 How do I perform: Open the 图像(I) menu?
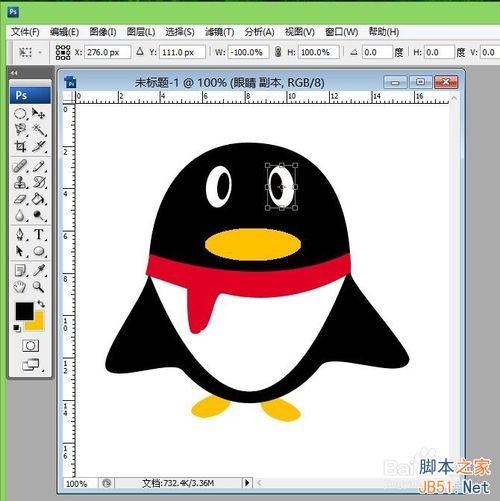[x=103, y=32]
